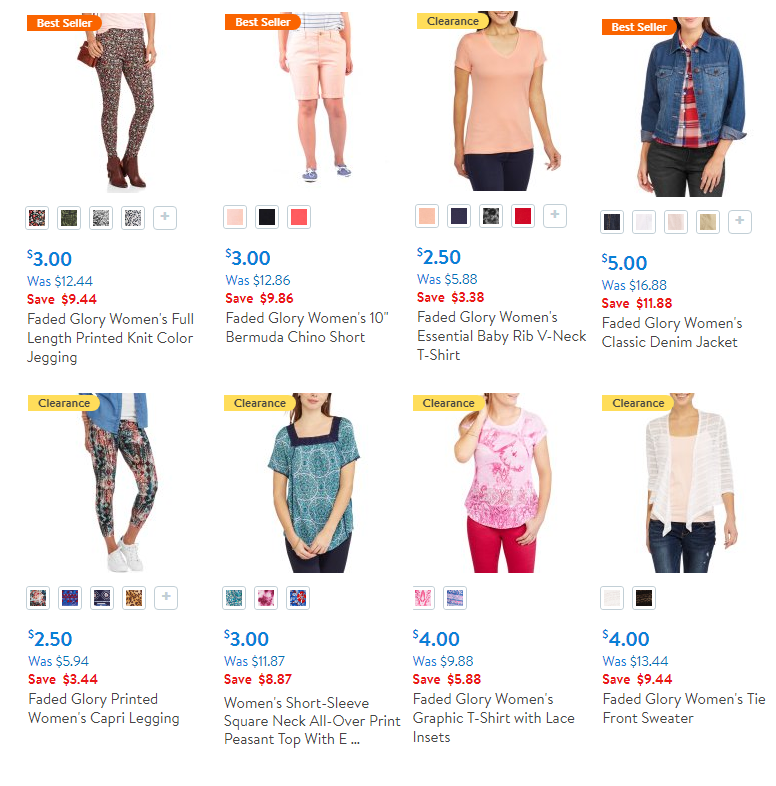Select pink floral swatch for Peasant Top

266,598
